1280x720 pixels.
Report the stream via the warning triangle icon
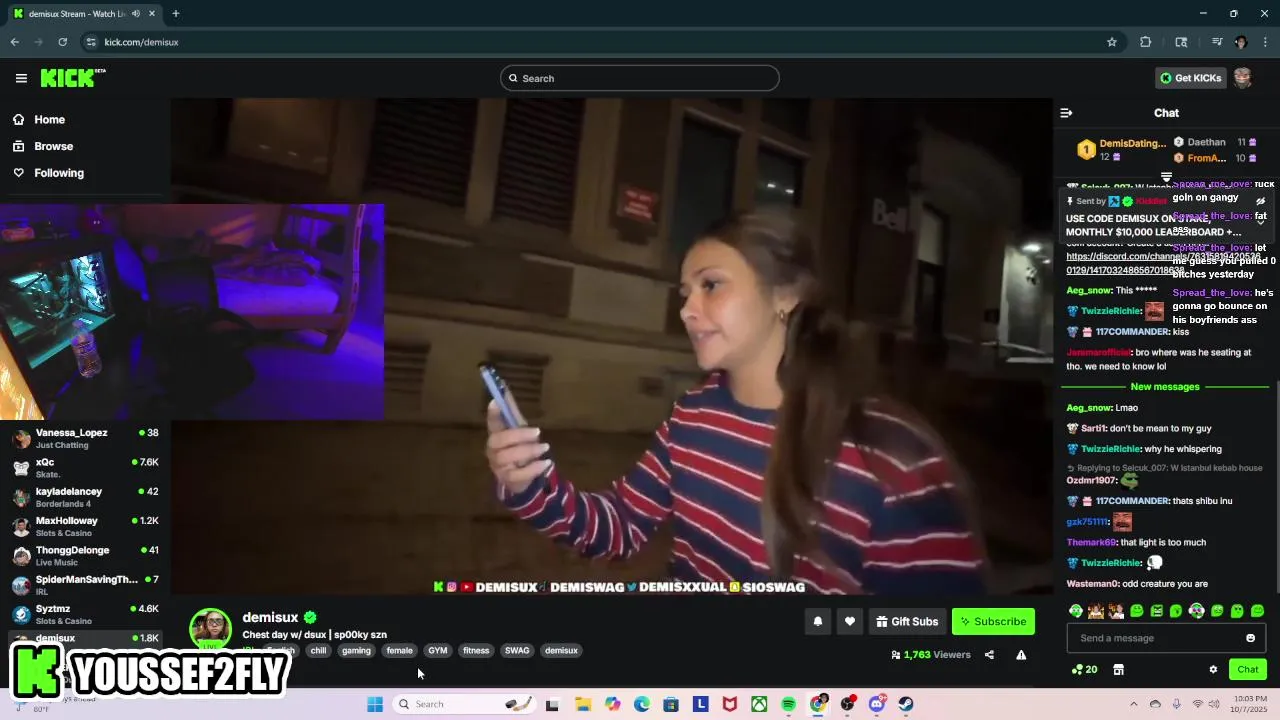(x=1021, y=655)
